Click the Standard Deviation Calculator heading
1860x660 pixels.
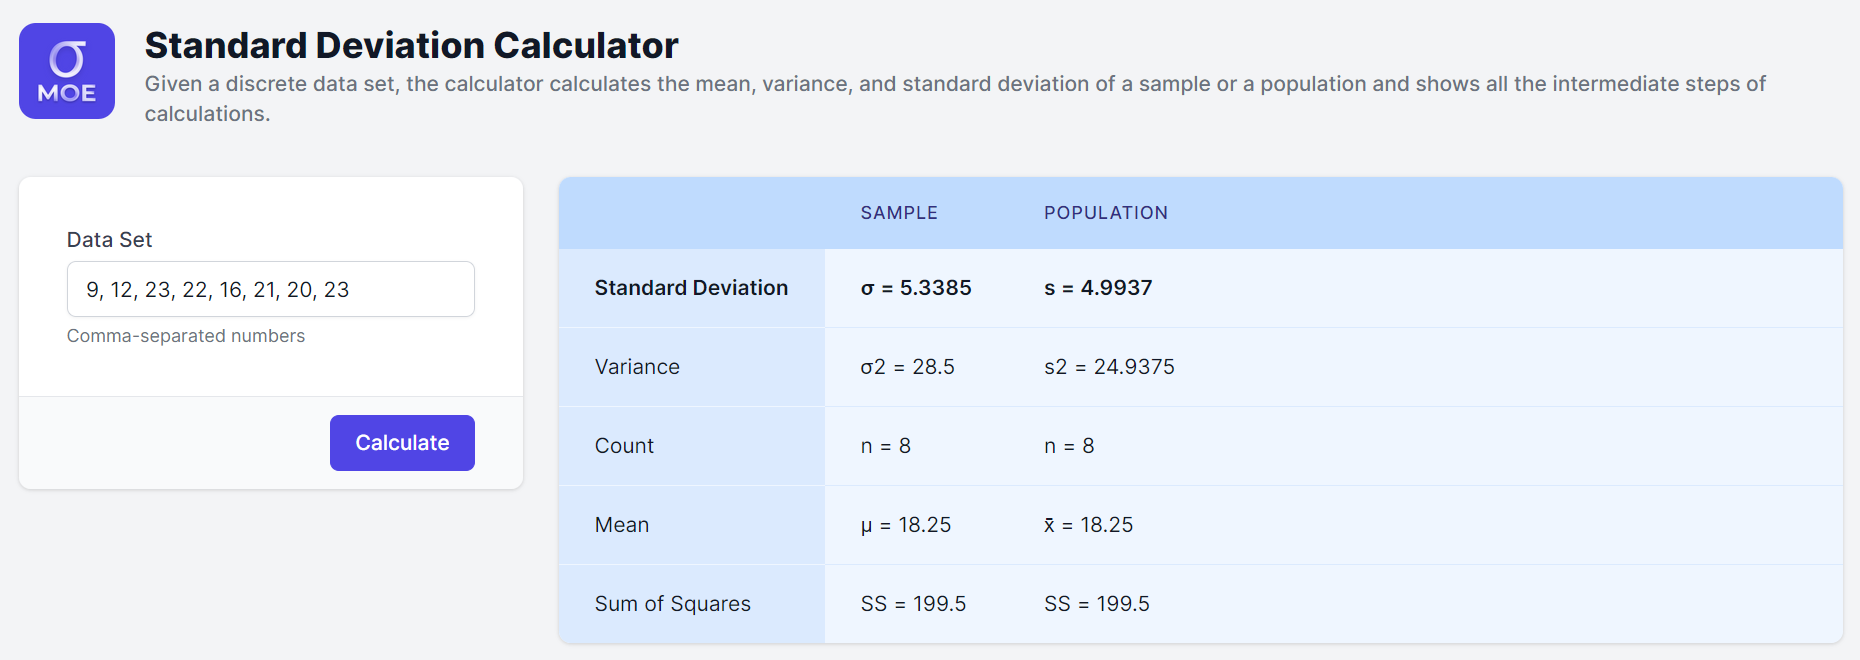click(411, 45)
